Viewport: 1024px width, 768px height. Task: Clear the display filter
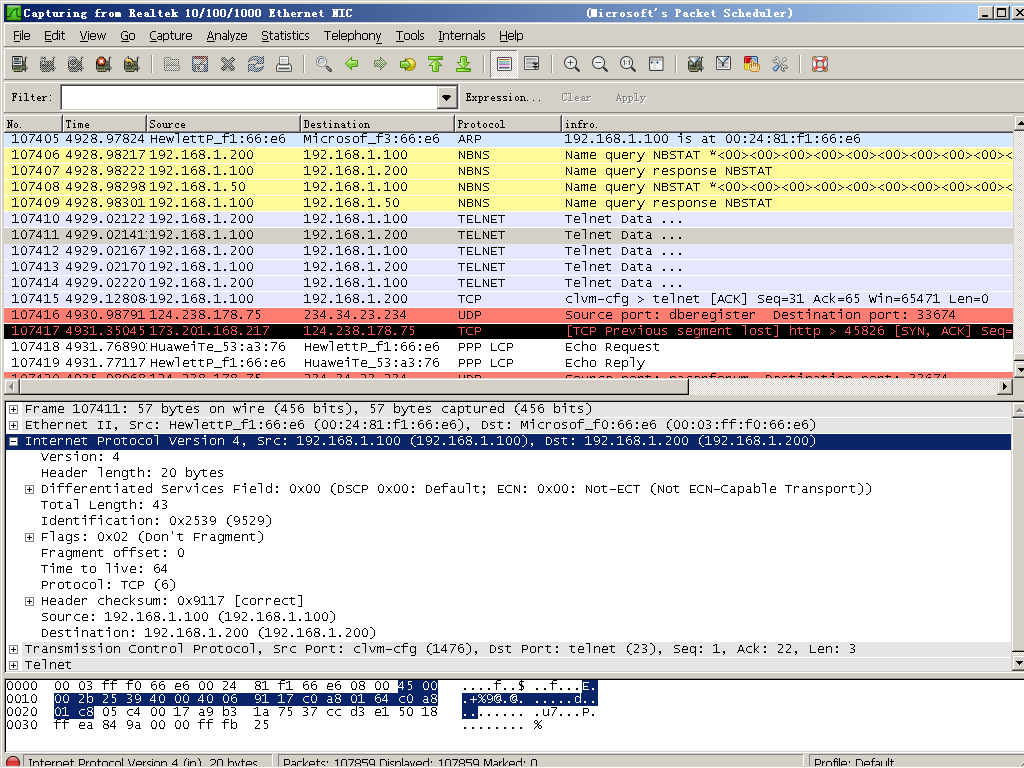click(x=576, y=98)
